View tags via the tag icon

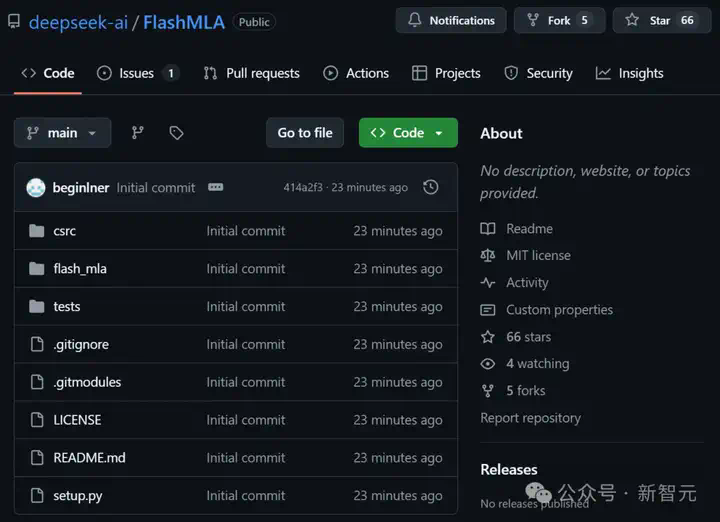coord(176,133)
